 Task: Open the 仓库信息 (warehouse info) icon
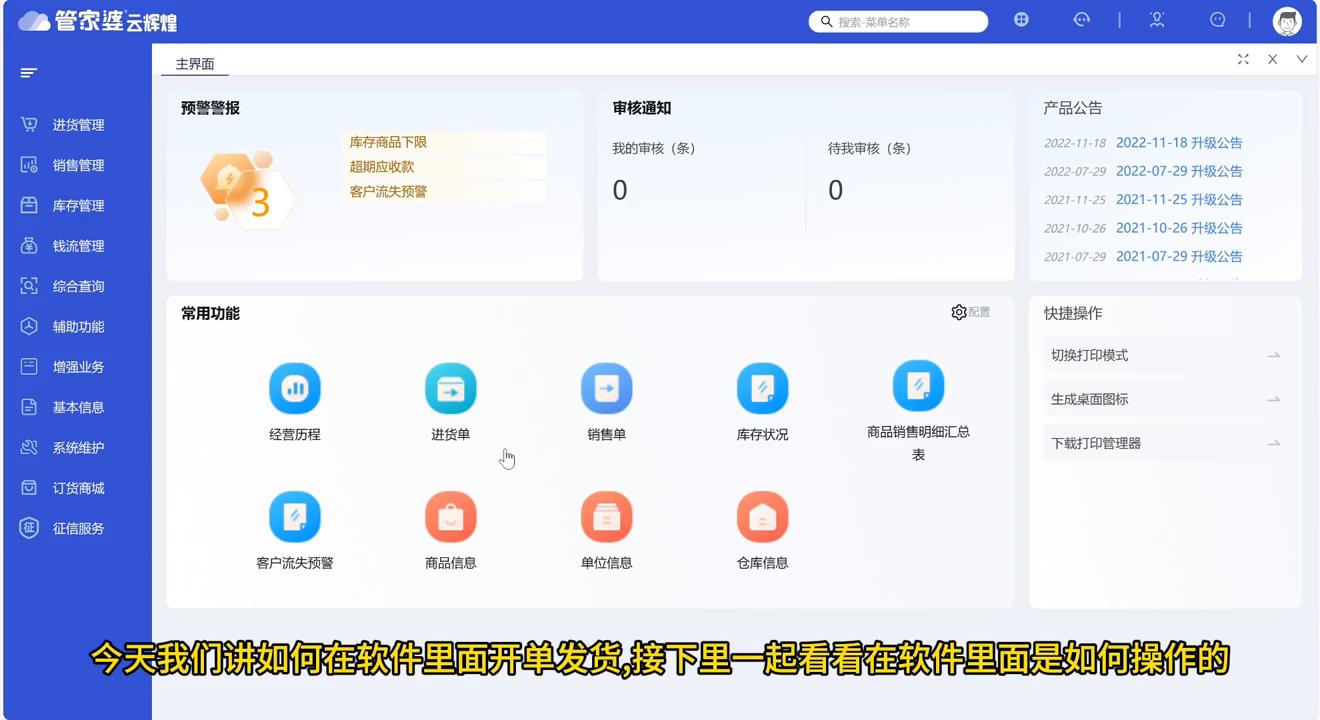coord(762,517)
